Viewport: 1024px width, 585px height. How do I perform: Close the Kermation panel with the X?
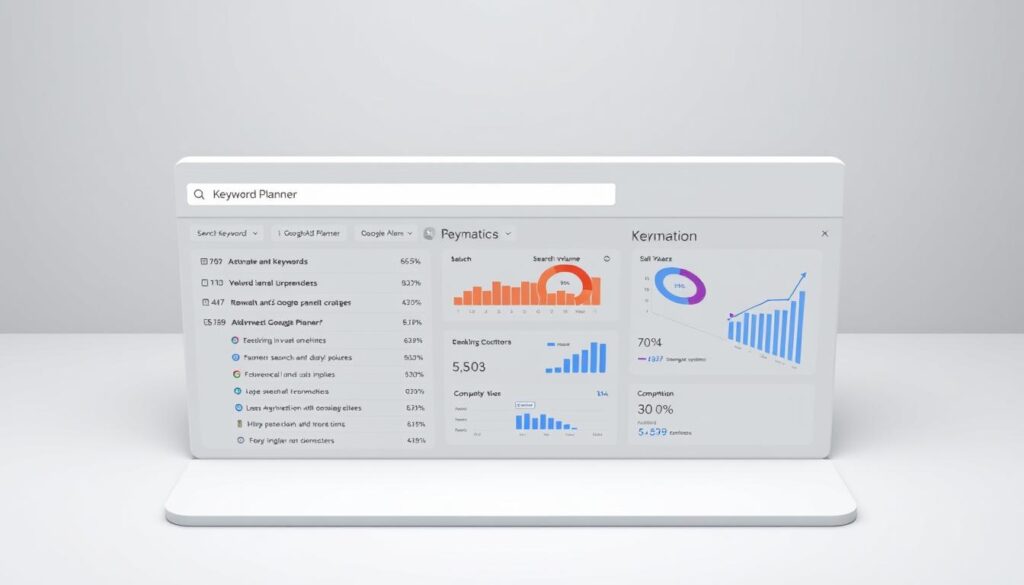tap(825, 233)
